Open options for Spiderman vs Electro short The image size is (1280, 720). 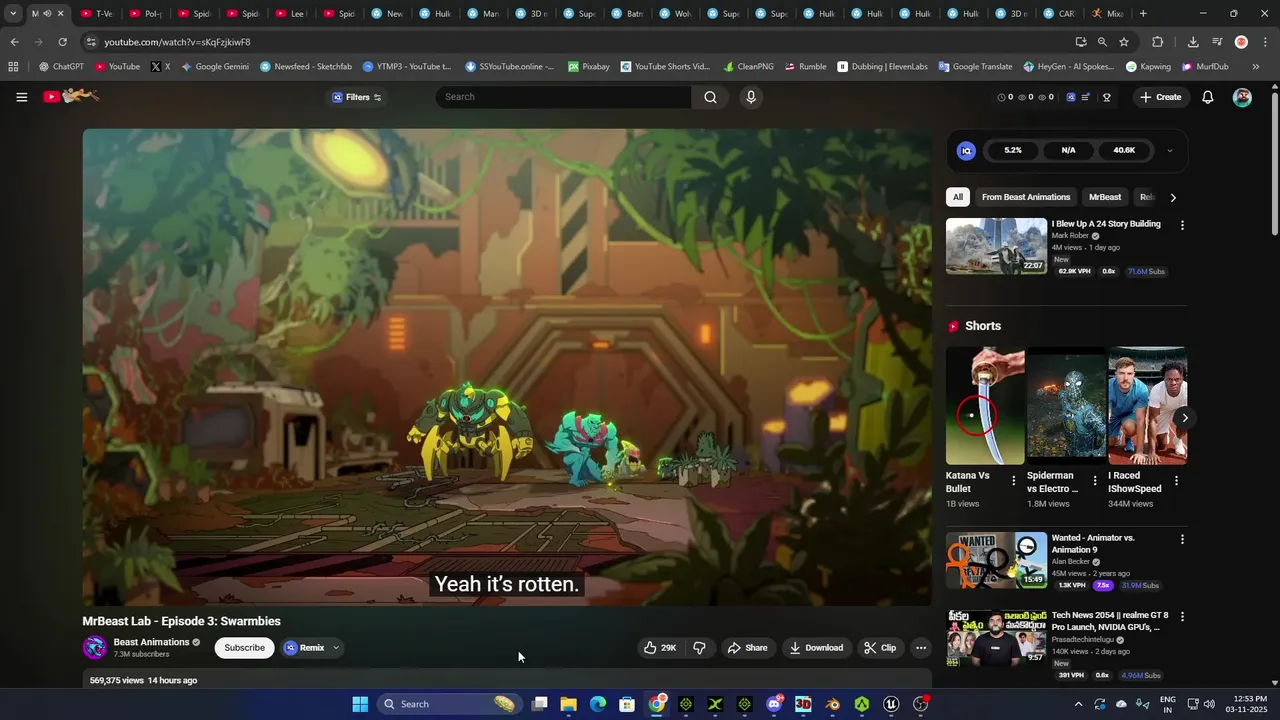click(1095, 481)
